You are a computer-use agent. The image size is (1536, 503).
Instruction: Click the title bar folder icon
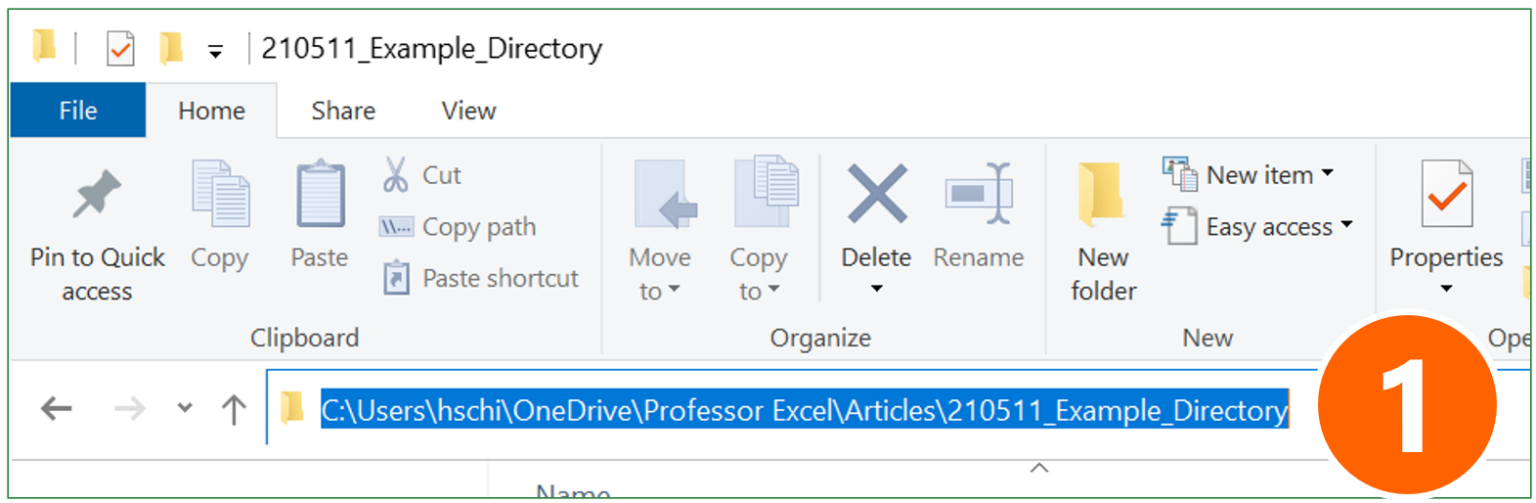point(44,46)
